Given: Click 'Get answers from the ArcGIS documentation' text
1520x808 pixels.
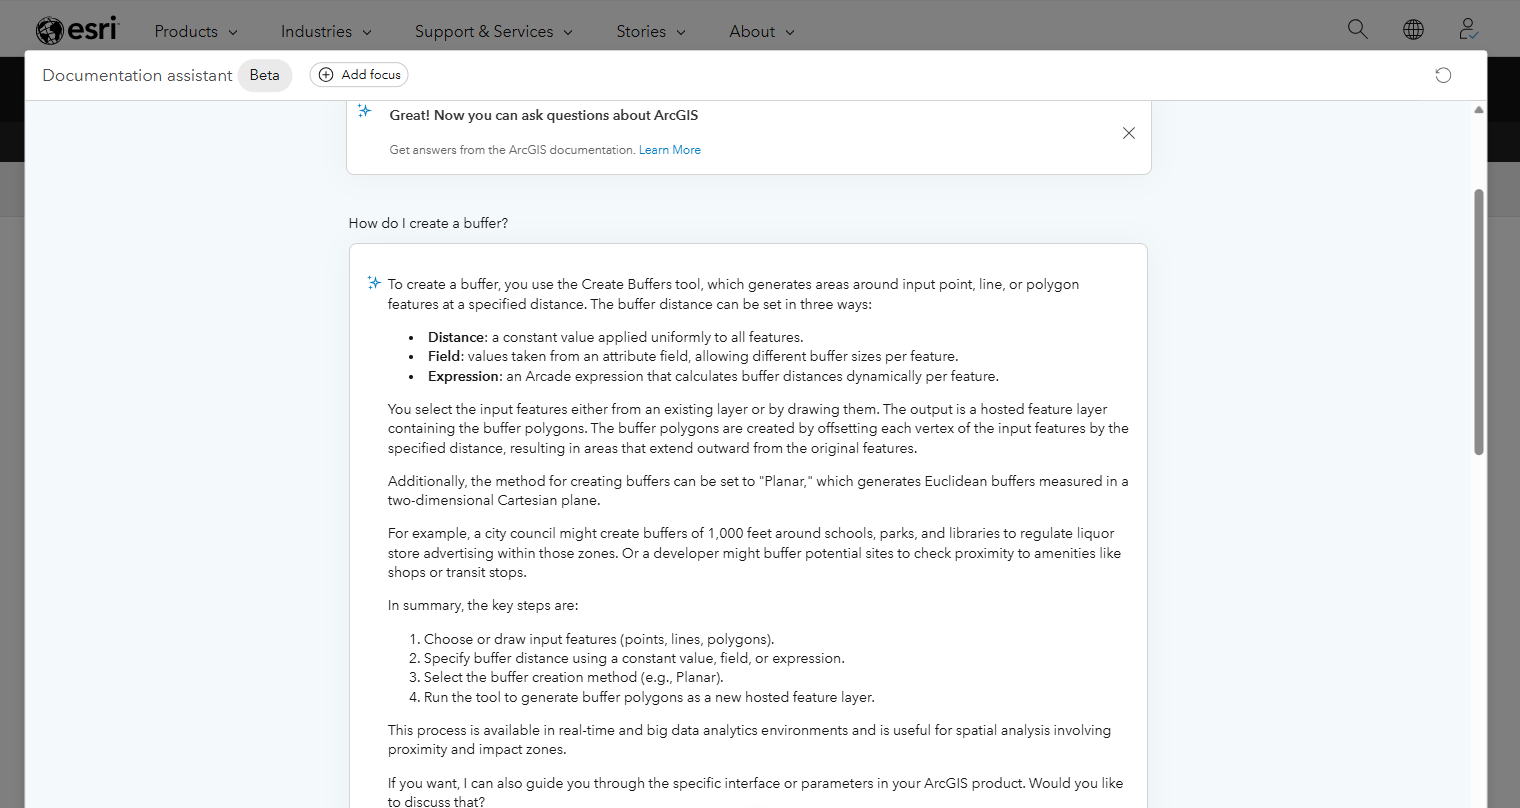Looking at the screenshot, I should click(512, 150).
